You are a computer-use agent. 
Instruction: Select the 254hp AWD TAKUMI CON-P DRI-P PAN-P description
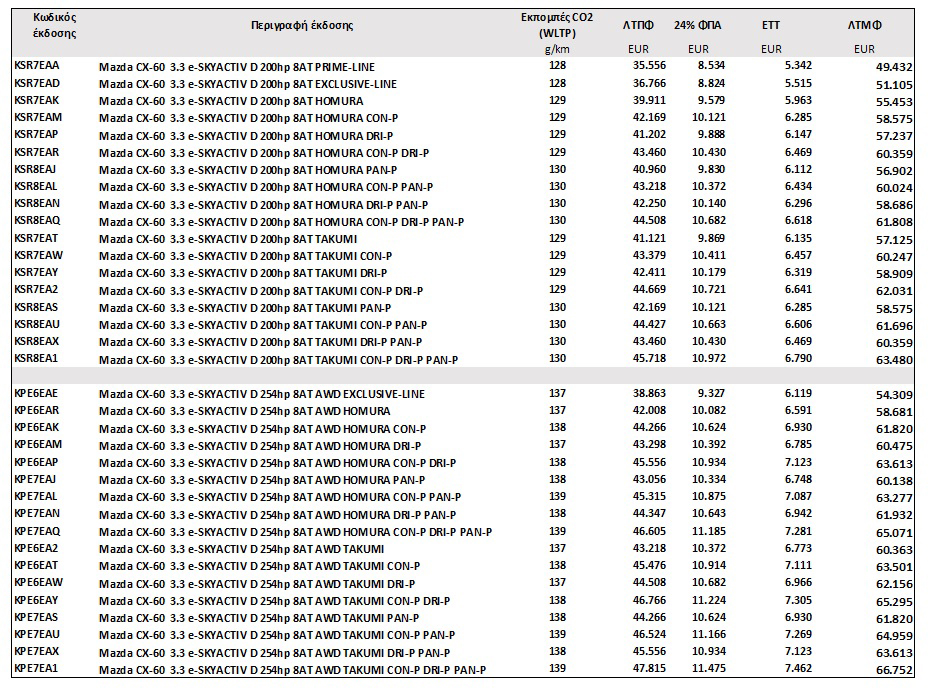pyautogui.click(x=292, y=670)
